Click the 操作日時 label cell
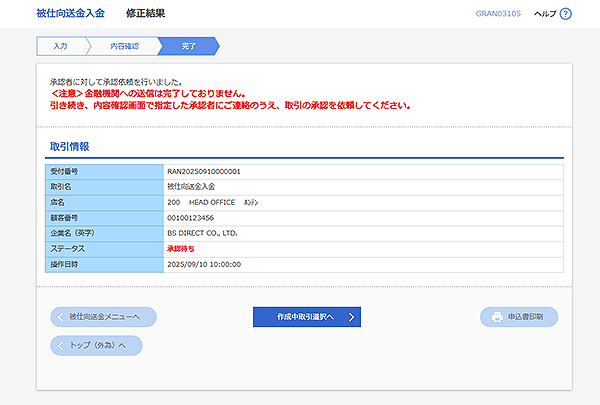 click(x=104, y=265)
